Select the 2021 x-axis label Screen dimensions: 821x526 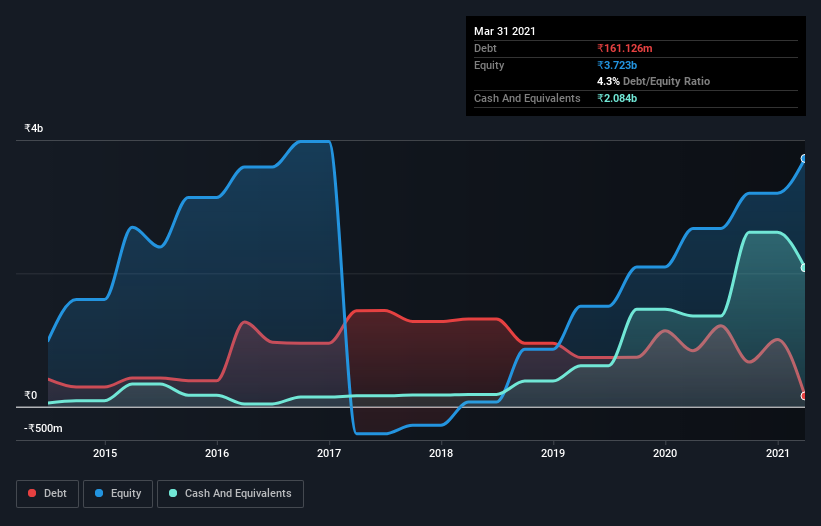[x=778, y=453]
